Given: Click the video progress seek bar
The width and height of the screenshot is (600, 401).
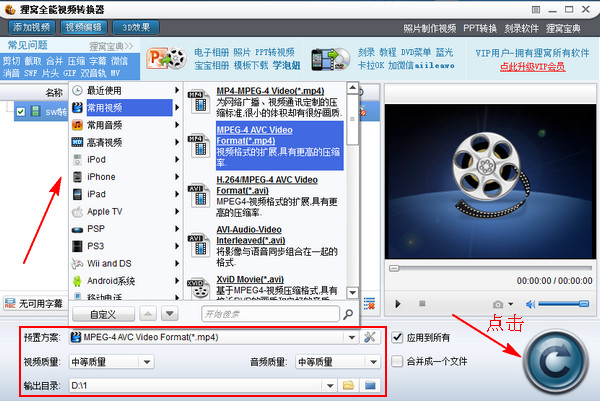Looking at the screenshot, I should click(491, 268).
